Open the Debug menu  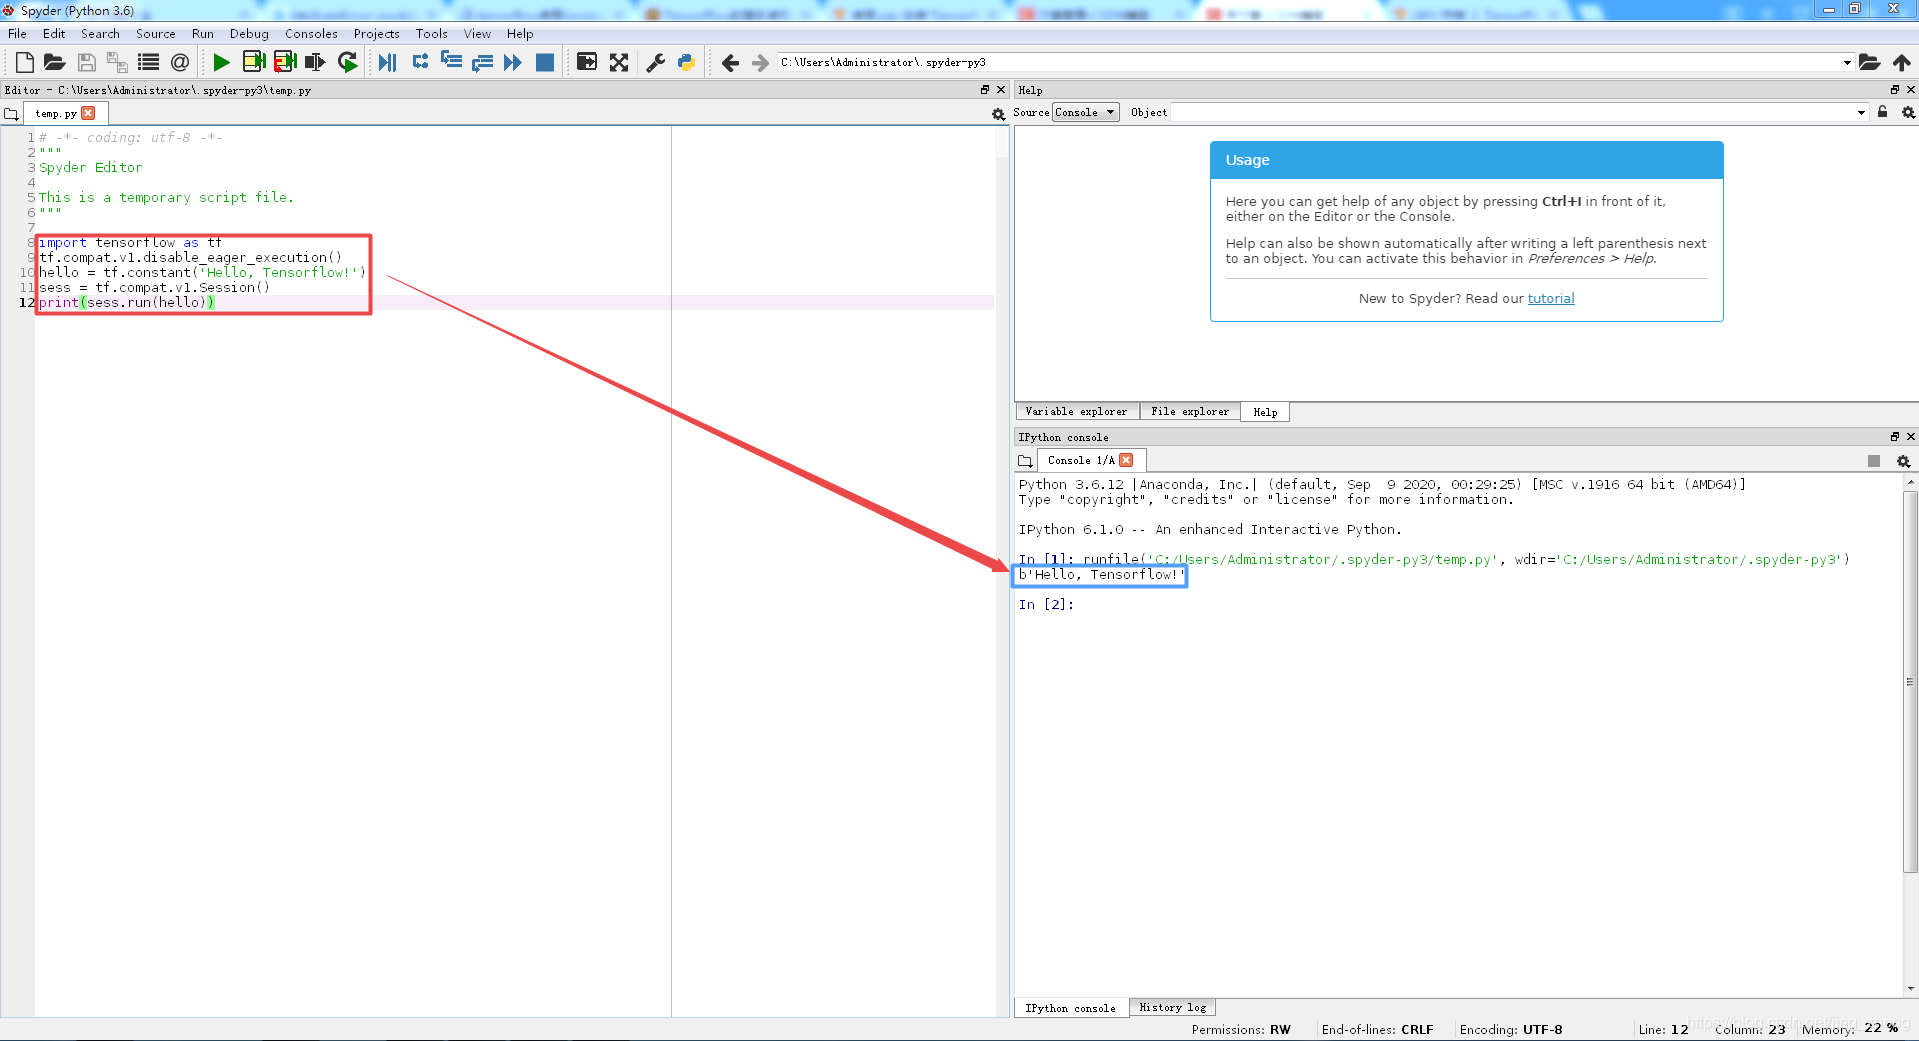(x=249, y=33)
